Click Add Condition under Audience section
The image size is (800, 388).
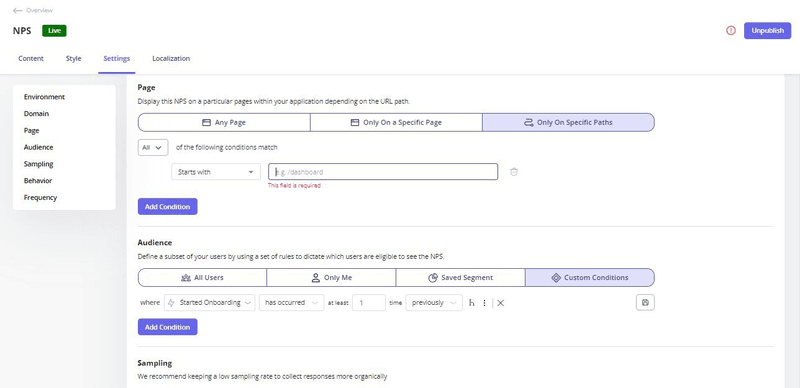click(x=167, y=327)
